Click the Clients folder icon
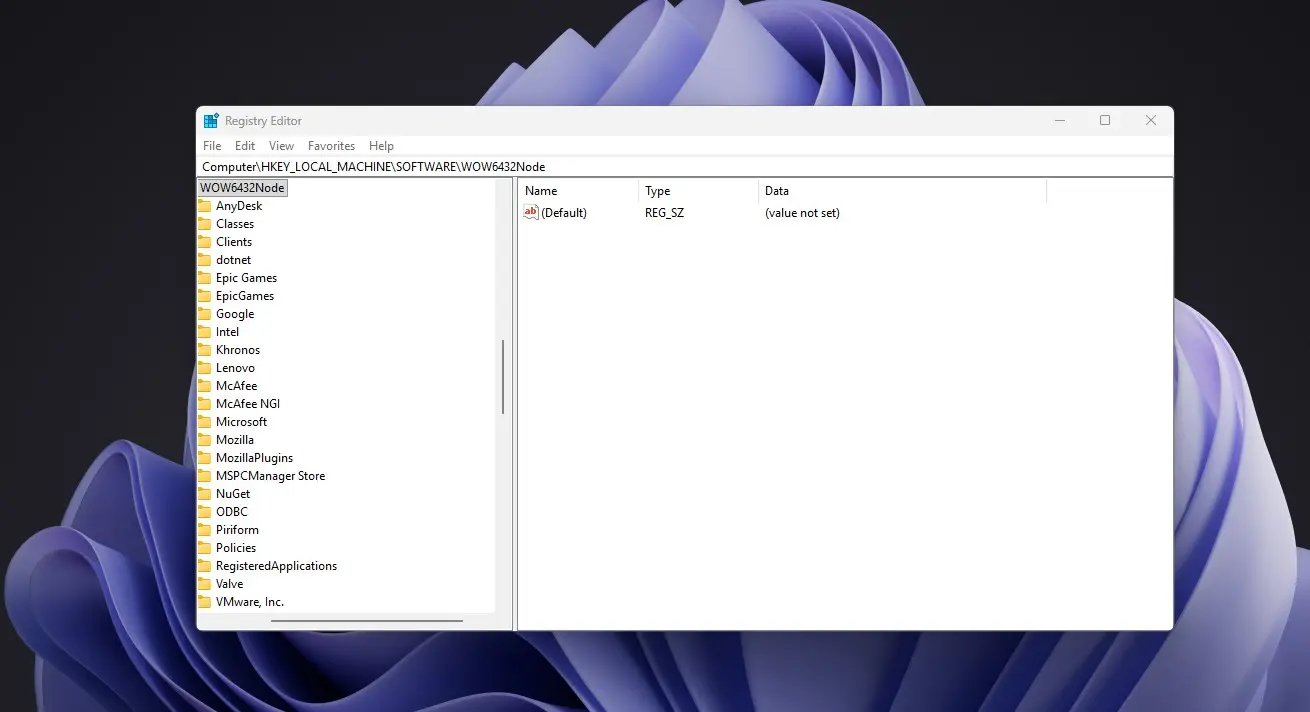The height and width of the screenshot is (712, 1310). point(204,242)
